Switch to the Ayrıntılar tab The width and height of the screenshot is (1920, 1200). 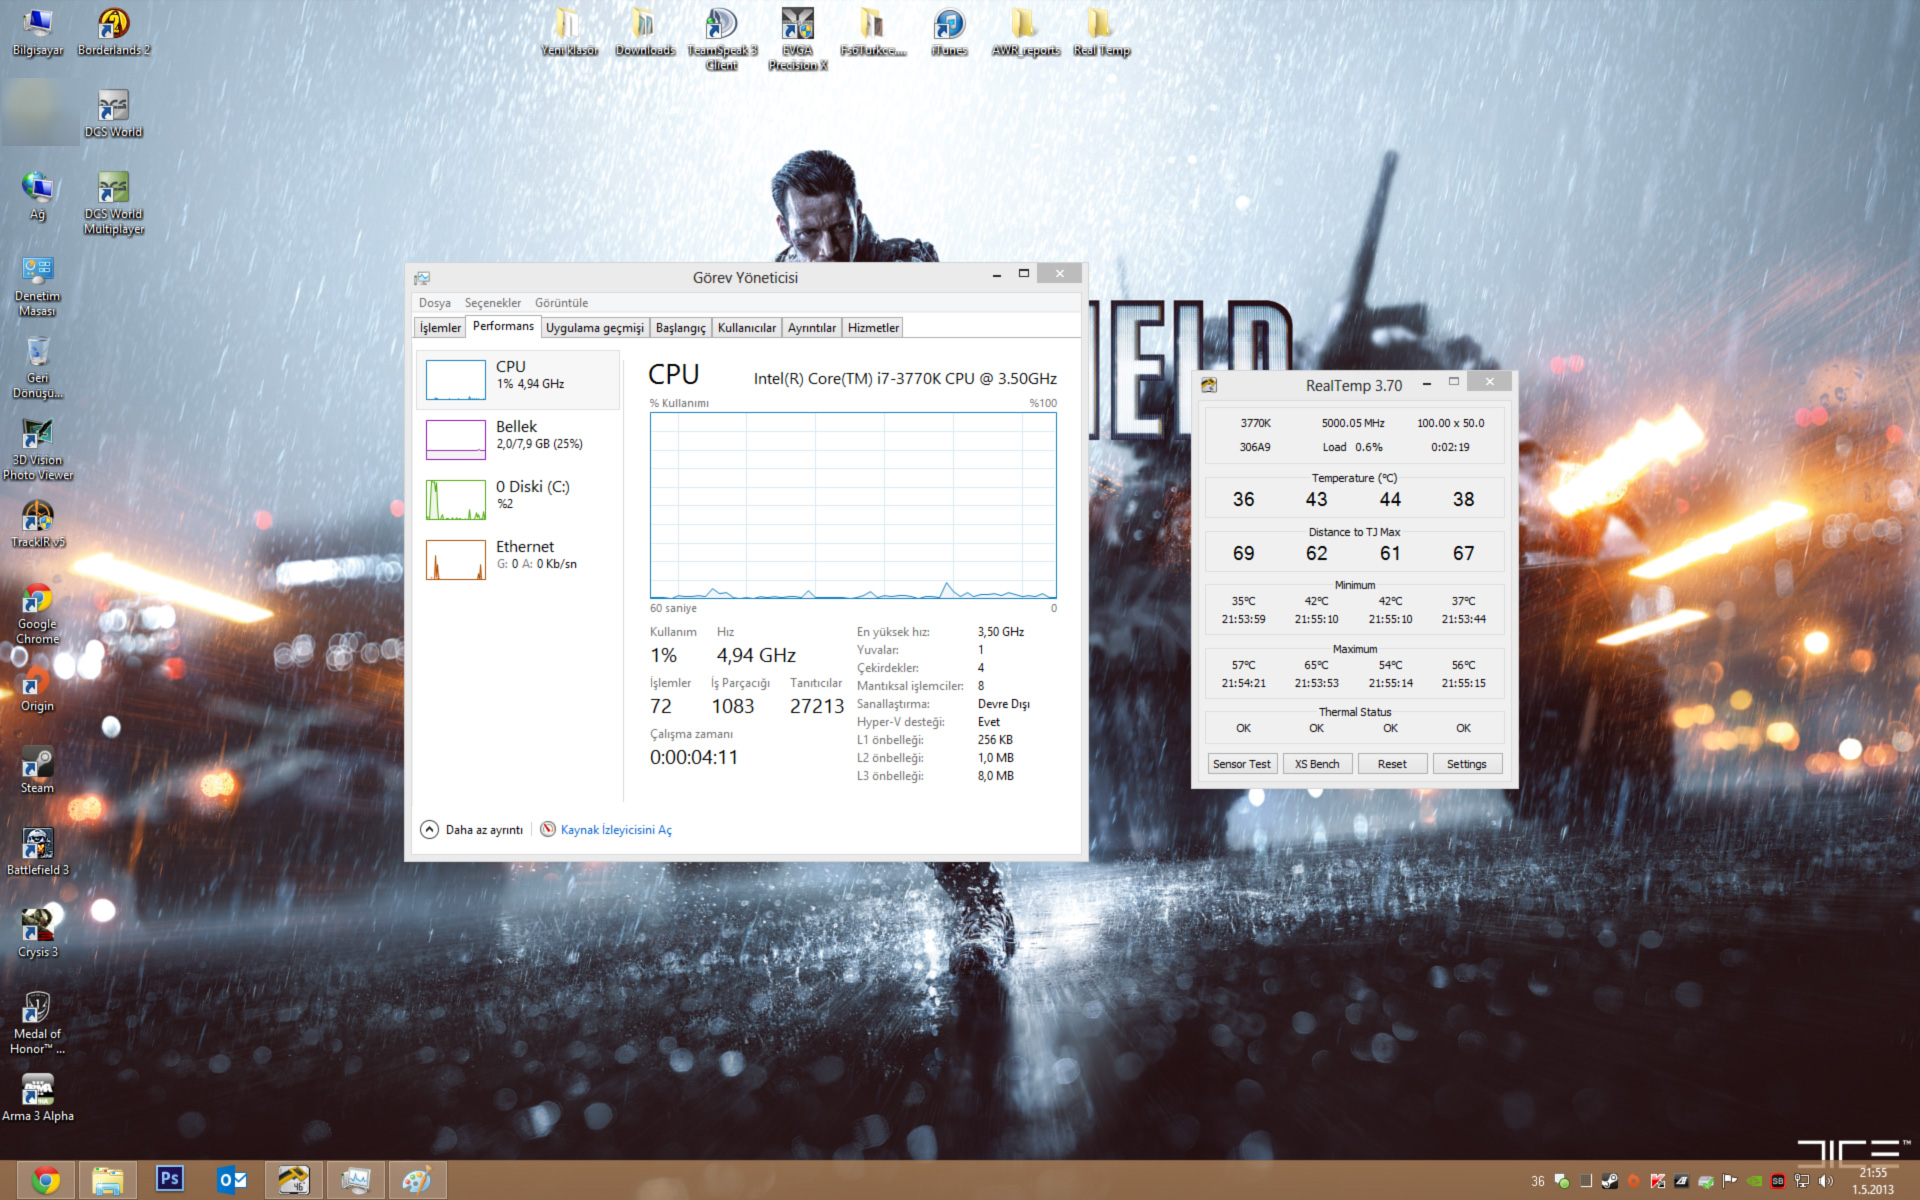pyautogui.click(x=811, y=328)
